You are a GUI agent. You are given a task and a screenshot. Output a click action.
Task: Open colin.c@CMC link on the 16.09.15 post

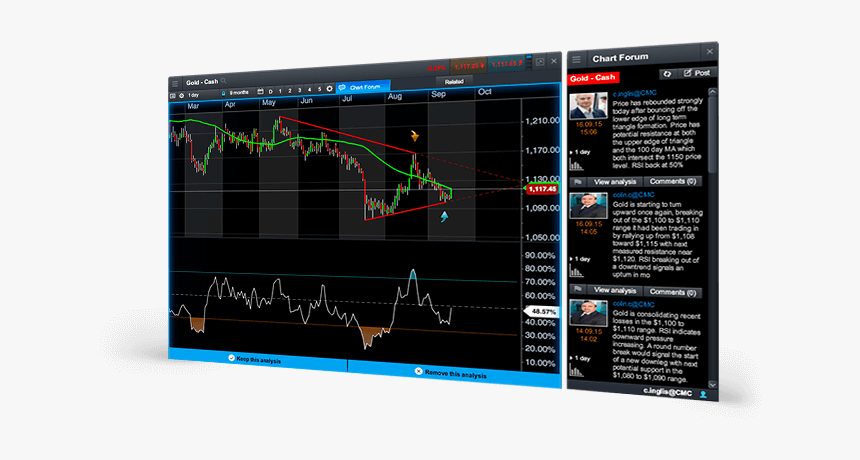(x=633, y=195)
